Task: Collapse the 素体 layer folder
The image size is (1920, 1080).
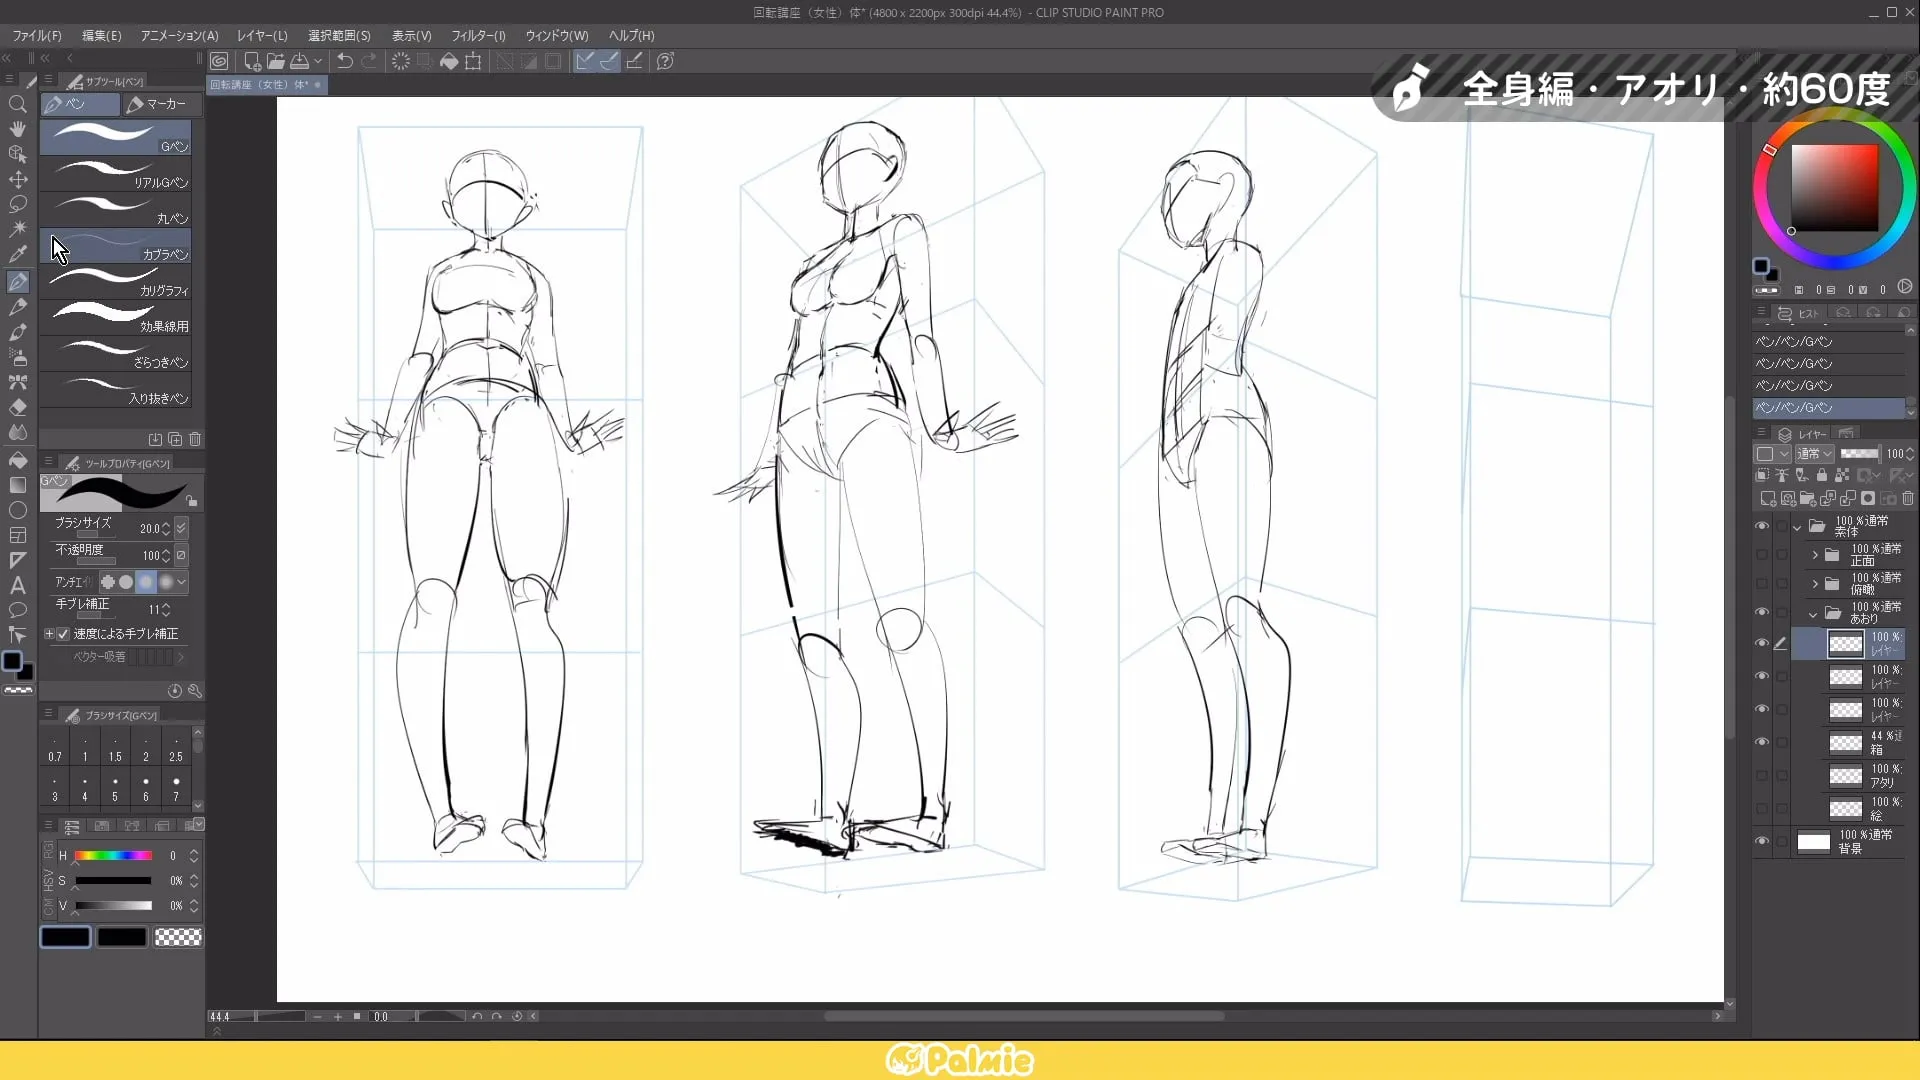Action: pyautogui.click(x=1797, y=526)
